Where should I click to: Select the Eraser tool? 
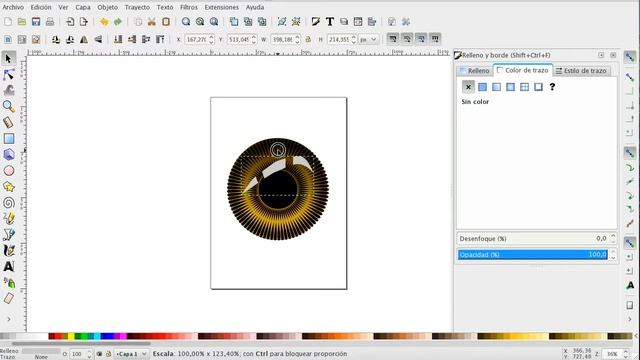tap(9, 298)
